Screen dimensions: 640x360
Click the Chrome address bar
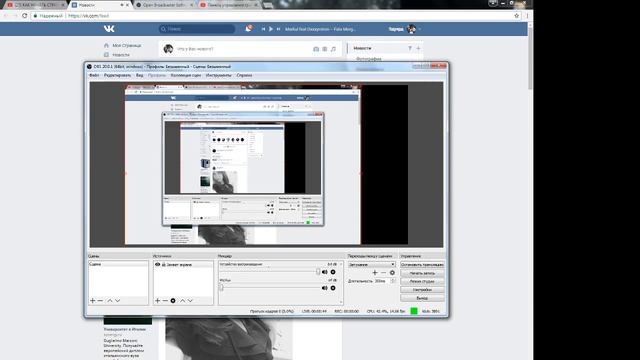tap(271, 16)
